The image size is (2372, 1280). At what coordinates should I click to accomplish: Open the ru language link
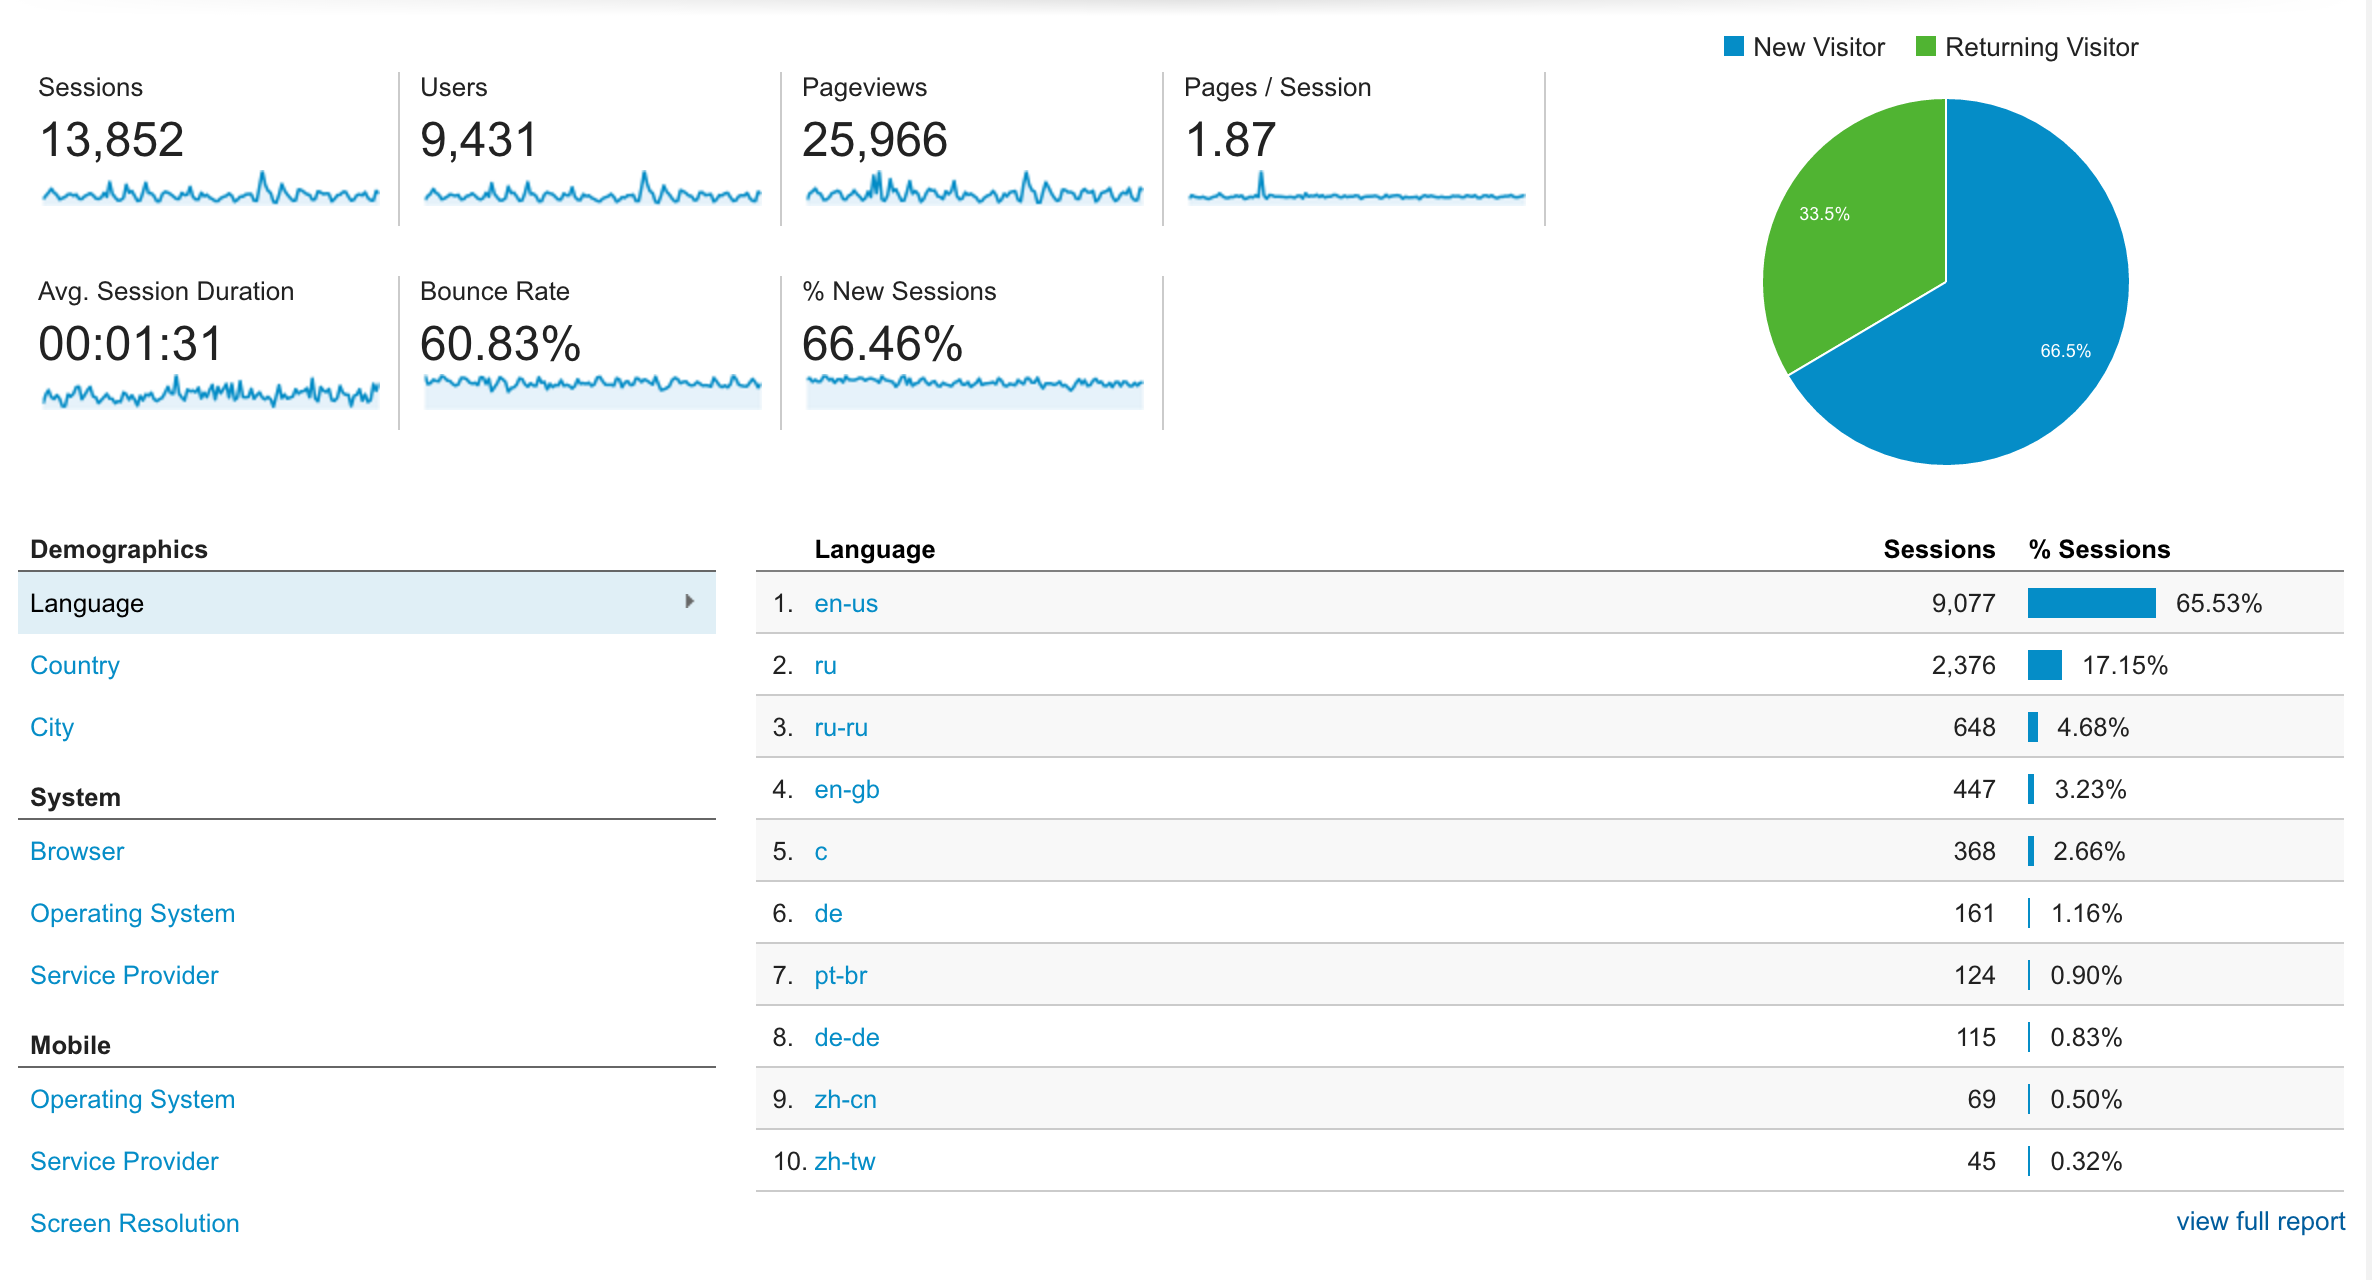825,665
